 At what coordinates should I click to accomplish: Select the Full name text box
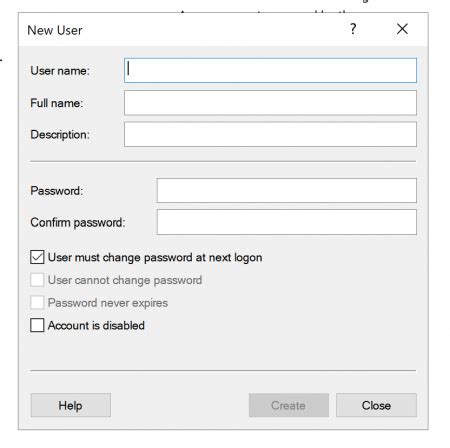coord(270,103)
